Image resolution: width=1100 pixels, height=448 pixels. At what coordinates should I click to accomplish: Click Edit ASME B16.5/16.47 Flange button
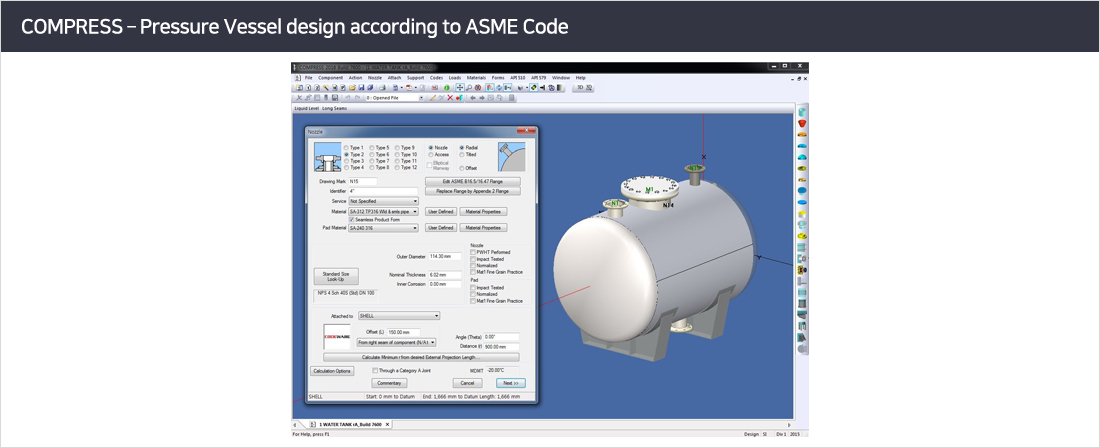pos(473,182)
